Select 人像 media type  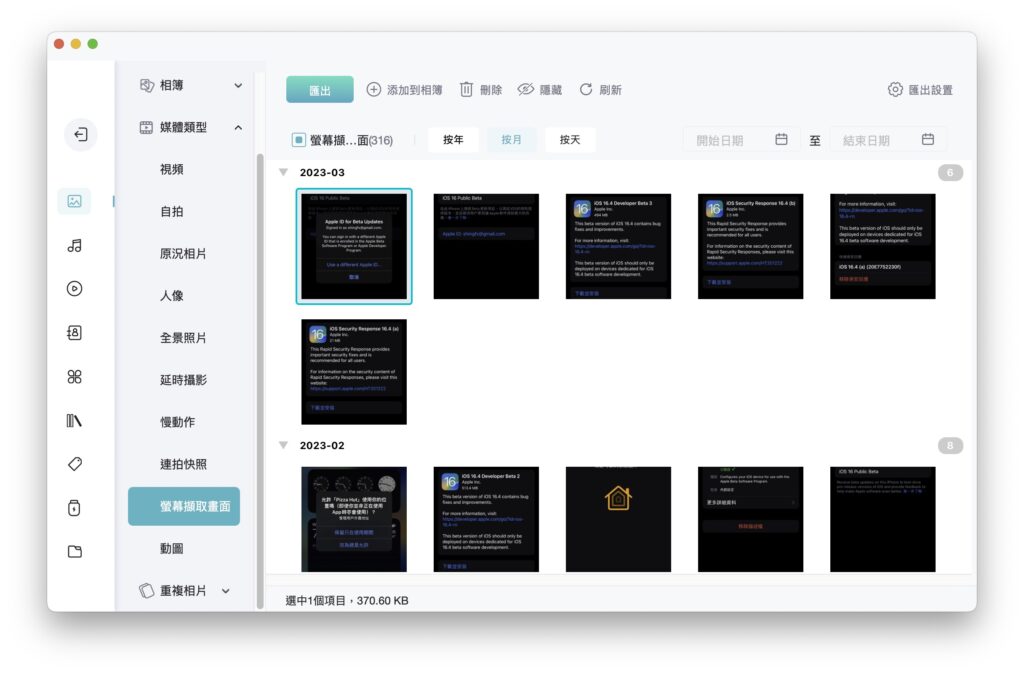click(172, 296)
